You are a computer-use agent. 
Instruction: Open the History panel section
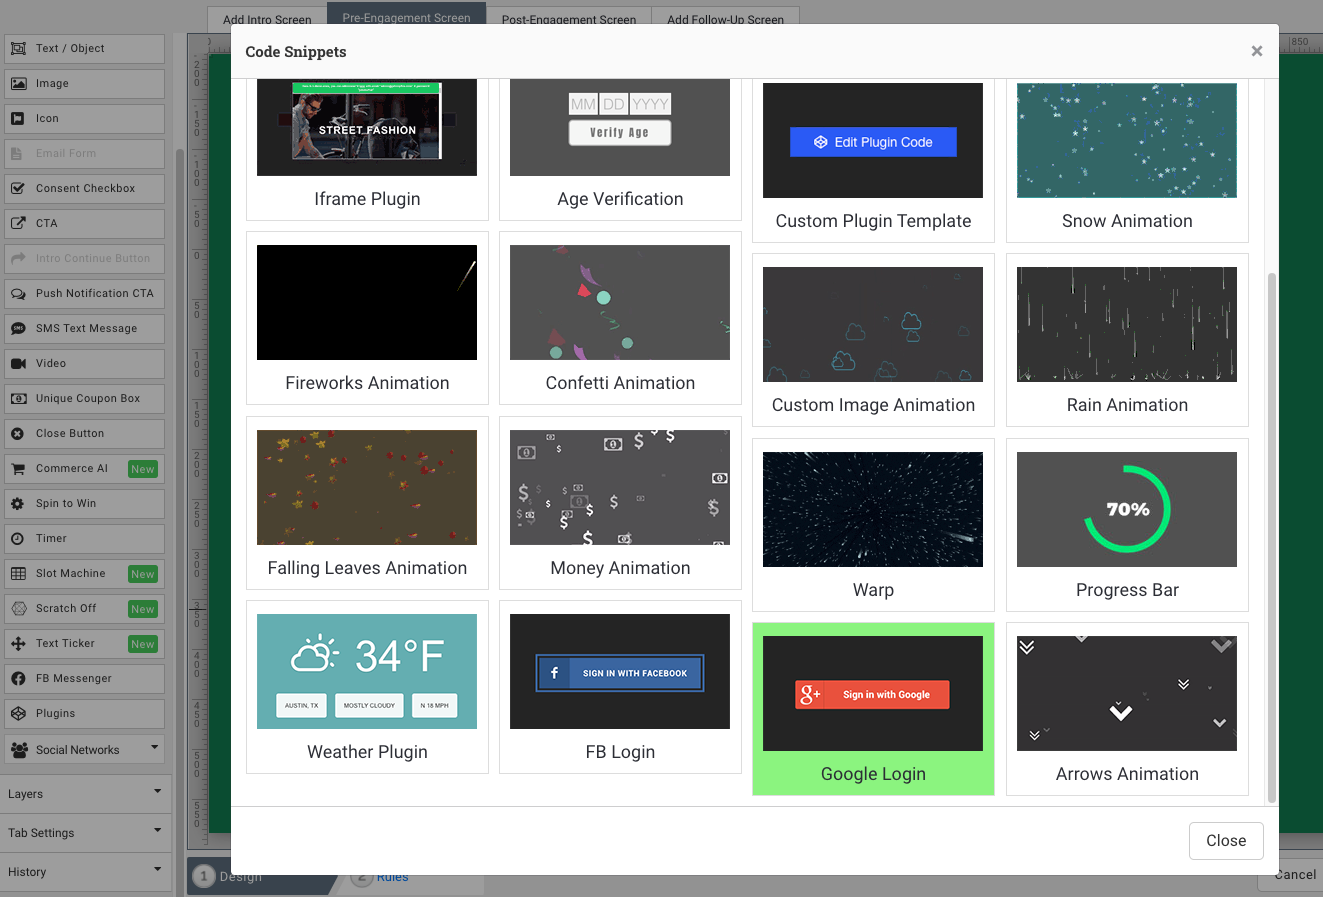(x=84, y=871)
